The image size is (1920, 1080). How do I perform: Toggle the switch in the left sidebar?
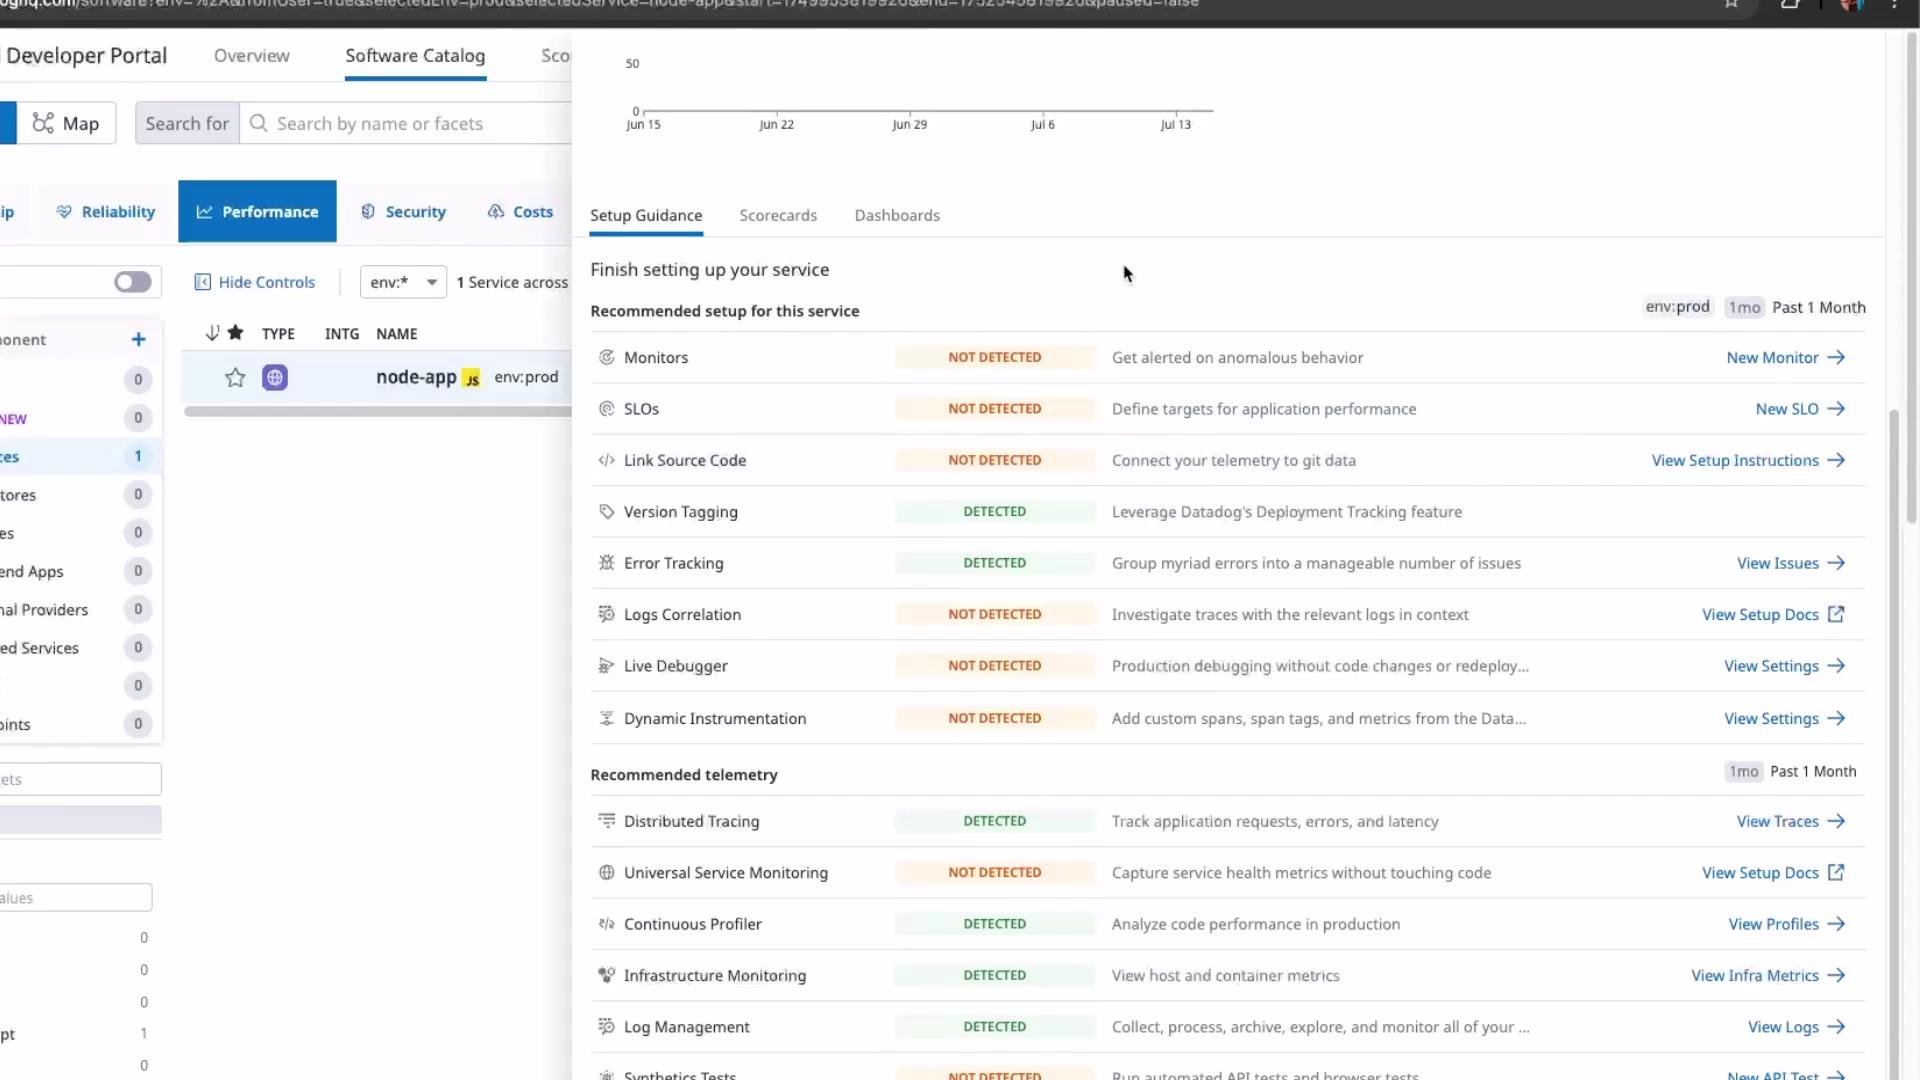pos(132,282)
